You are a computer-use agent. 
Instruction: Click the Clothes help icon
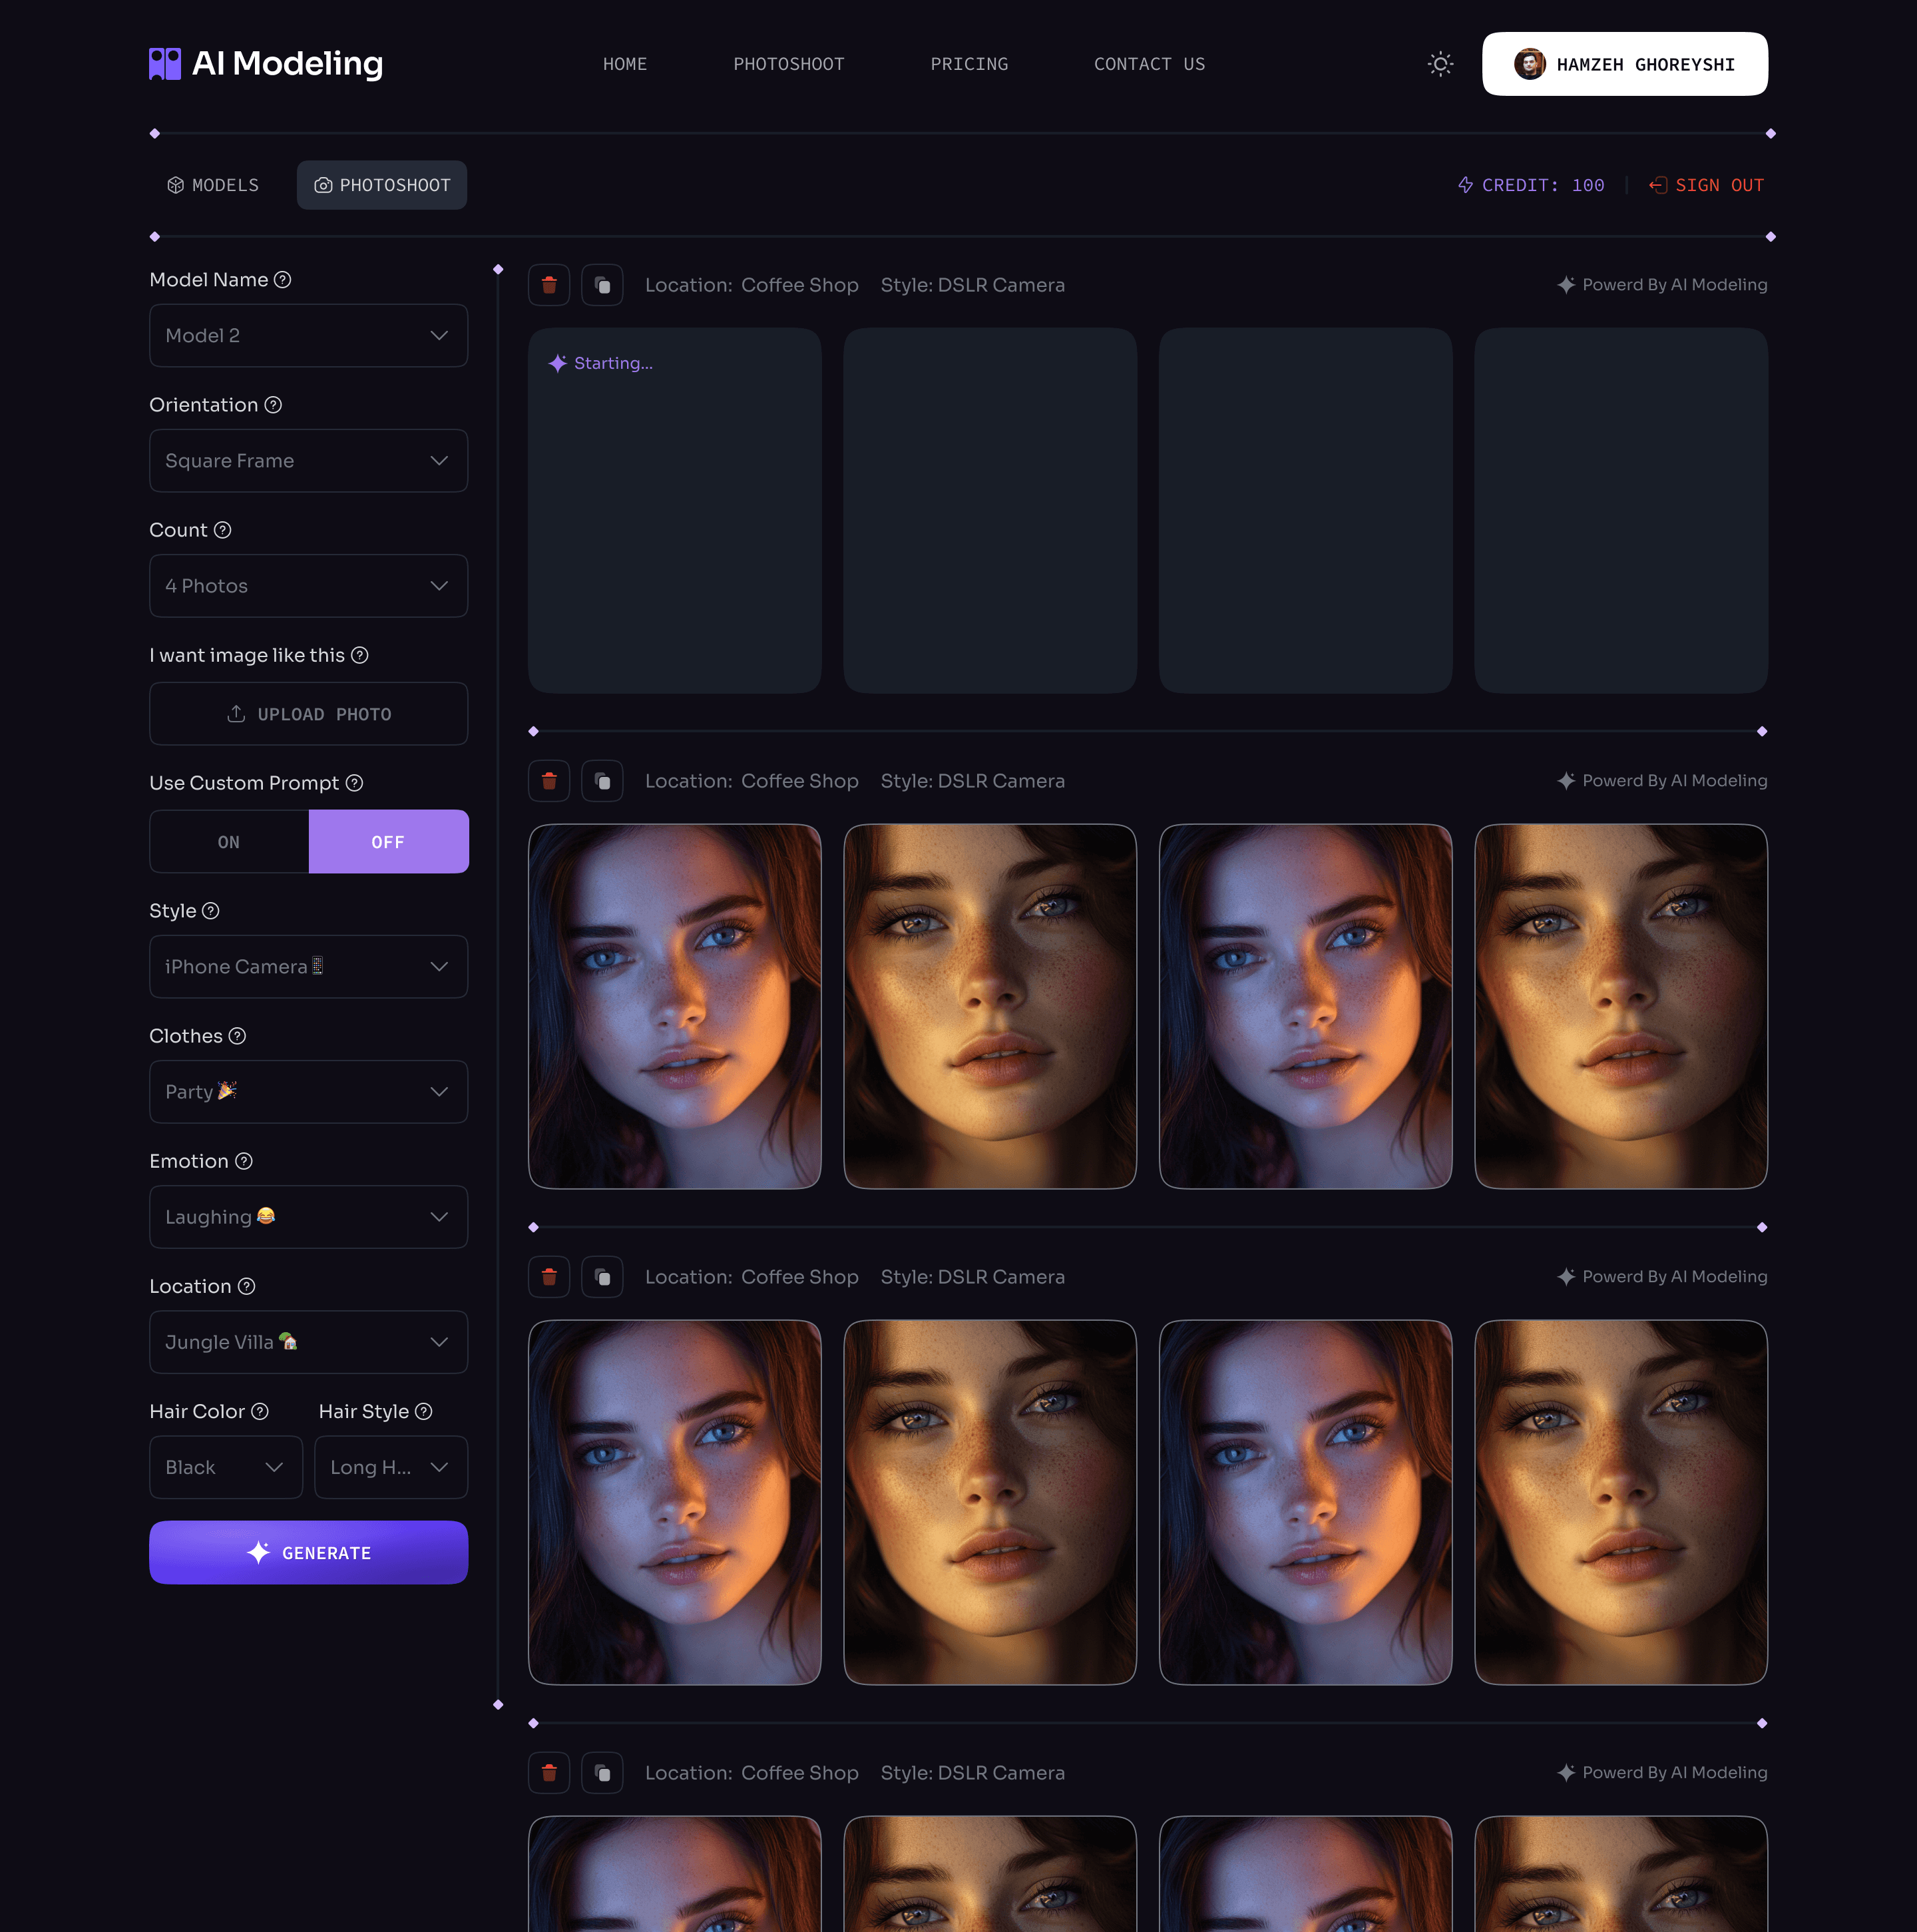point(237,1036)
